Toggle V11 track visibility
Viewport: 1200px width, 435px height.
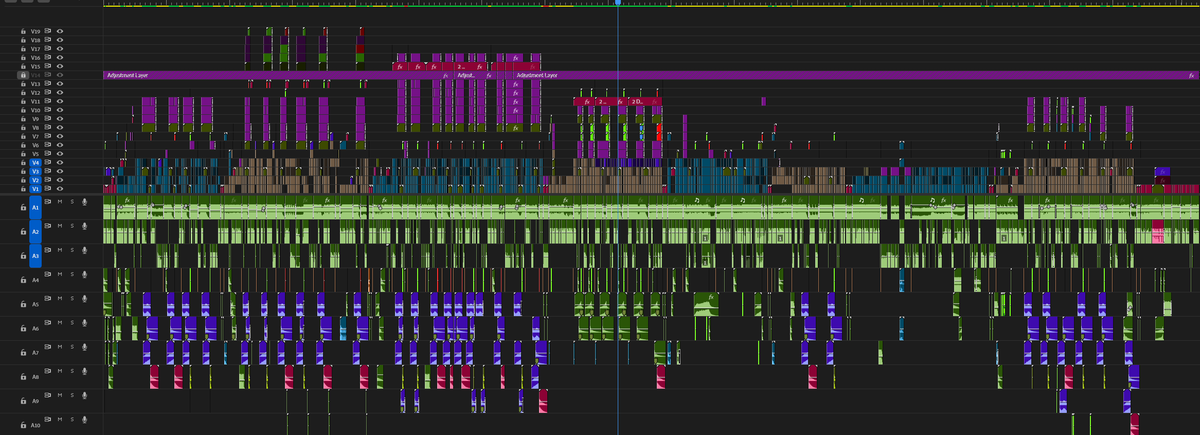click(x=60, y=101)
